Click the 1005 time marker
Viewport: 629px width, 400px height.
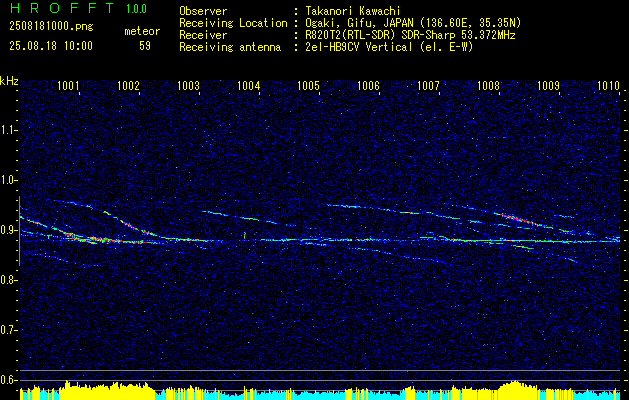point(308,85)
